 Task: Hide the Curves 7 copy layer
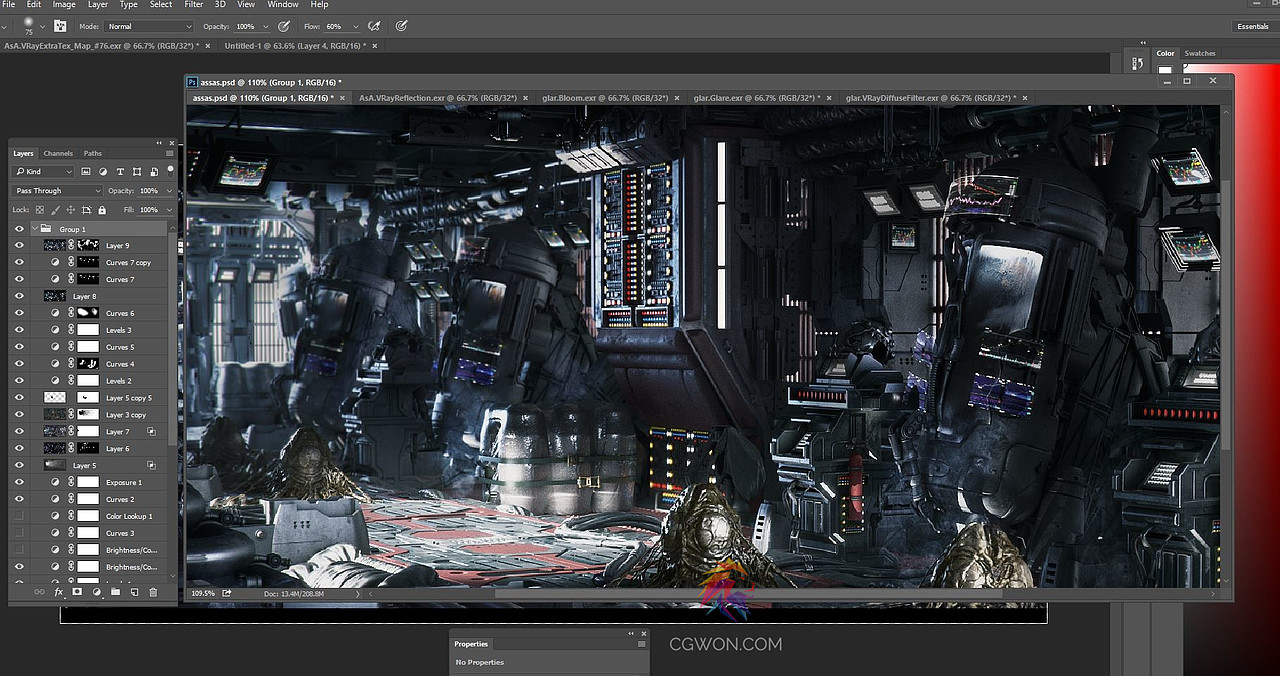[x=19, y=262]
